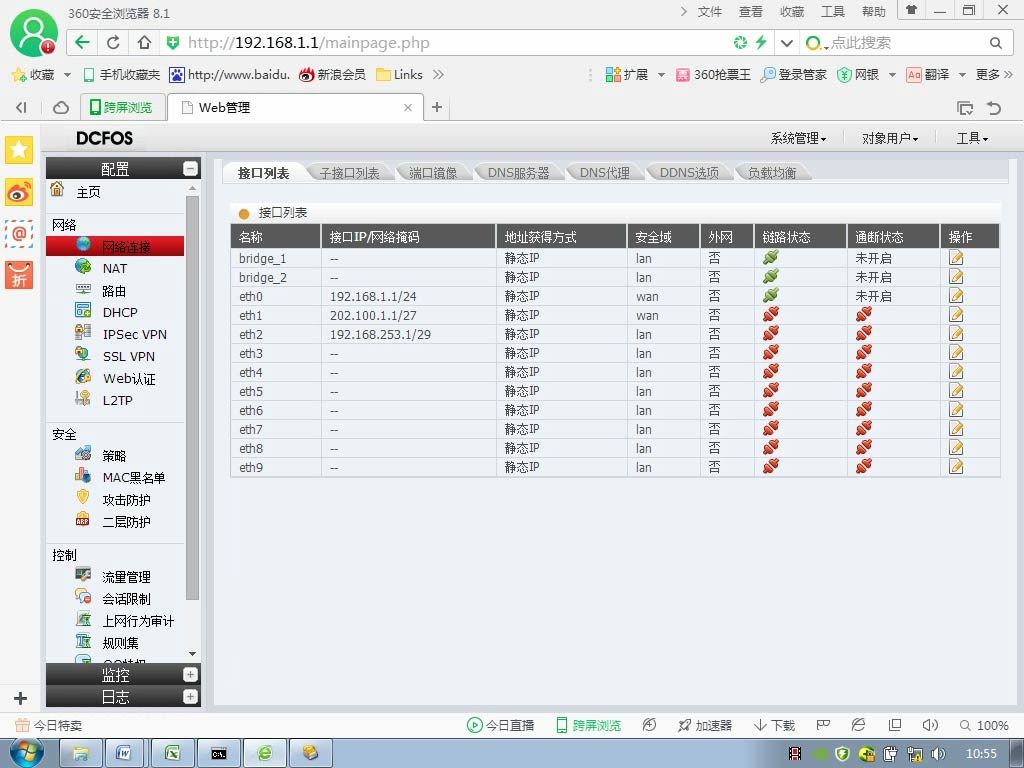1024x768 pixels.
Task: Open the 工具 dropdown in DCFOS header
Action: coord(972,138)
